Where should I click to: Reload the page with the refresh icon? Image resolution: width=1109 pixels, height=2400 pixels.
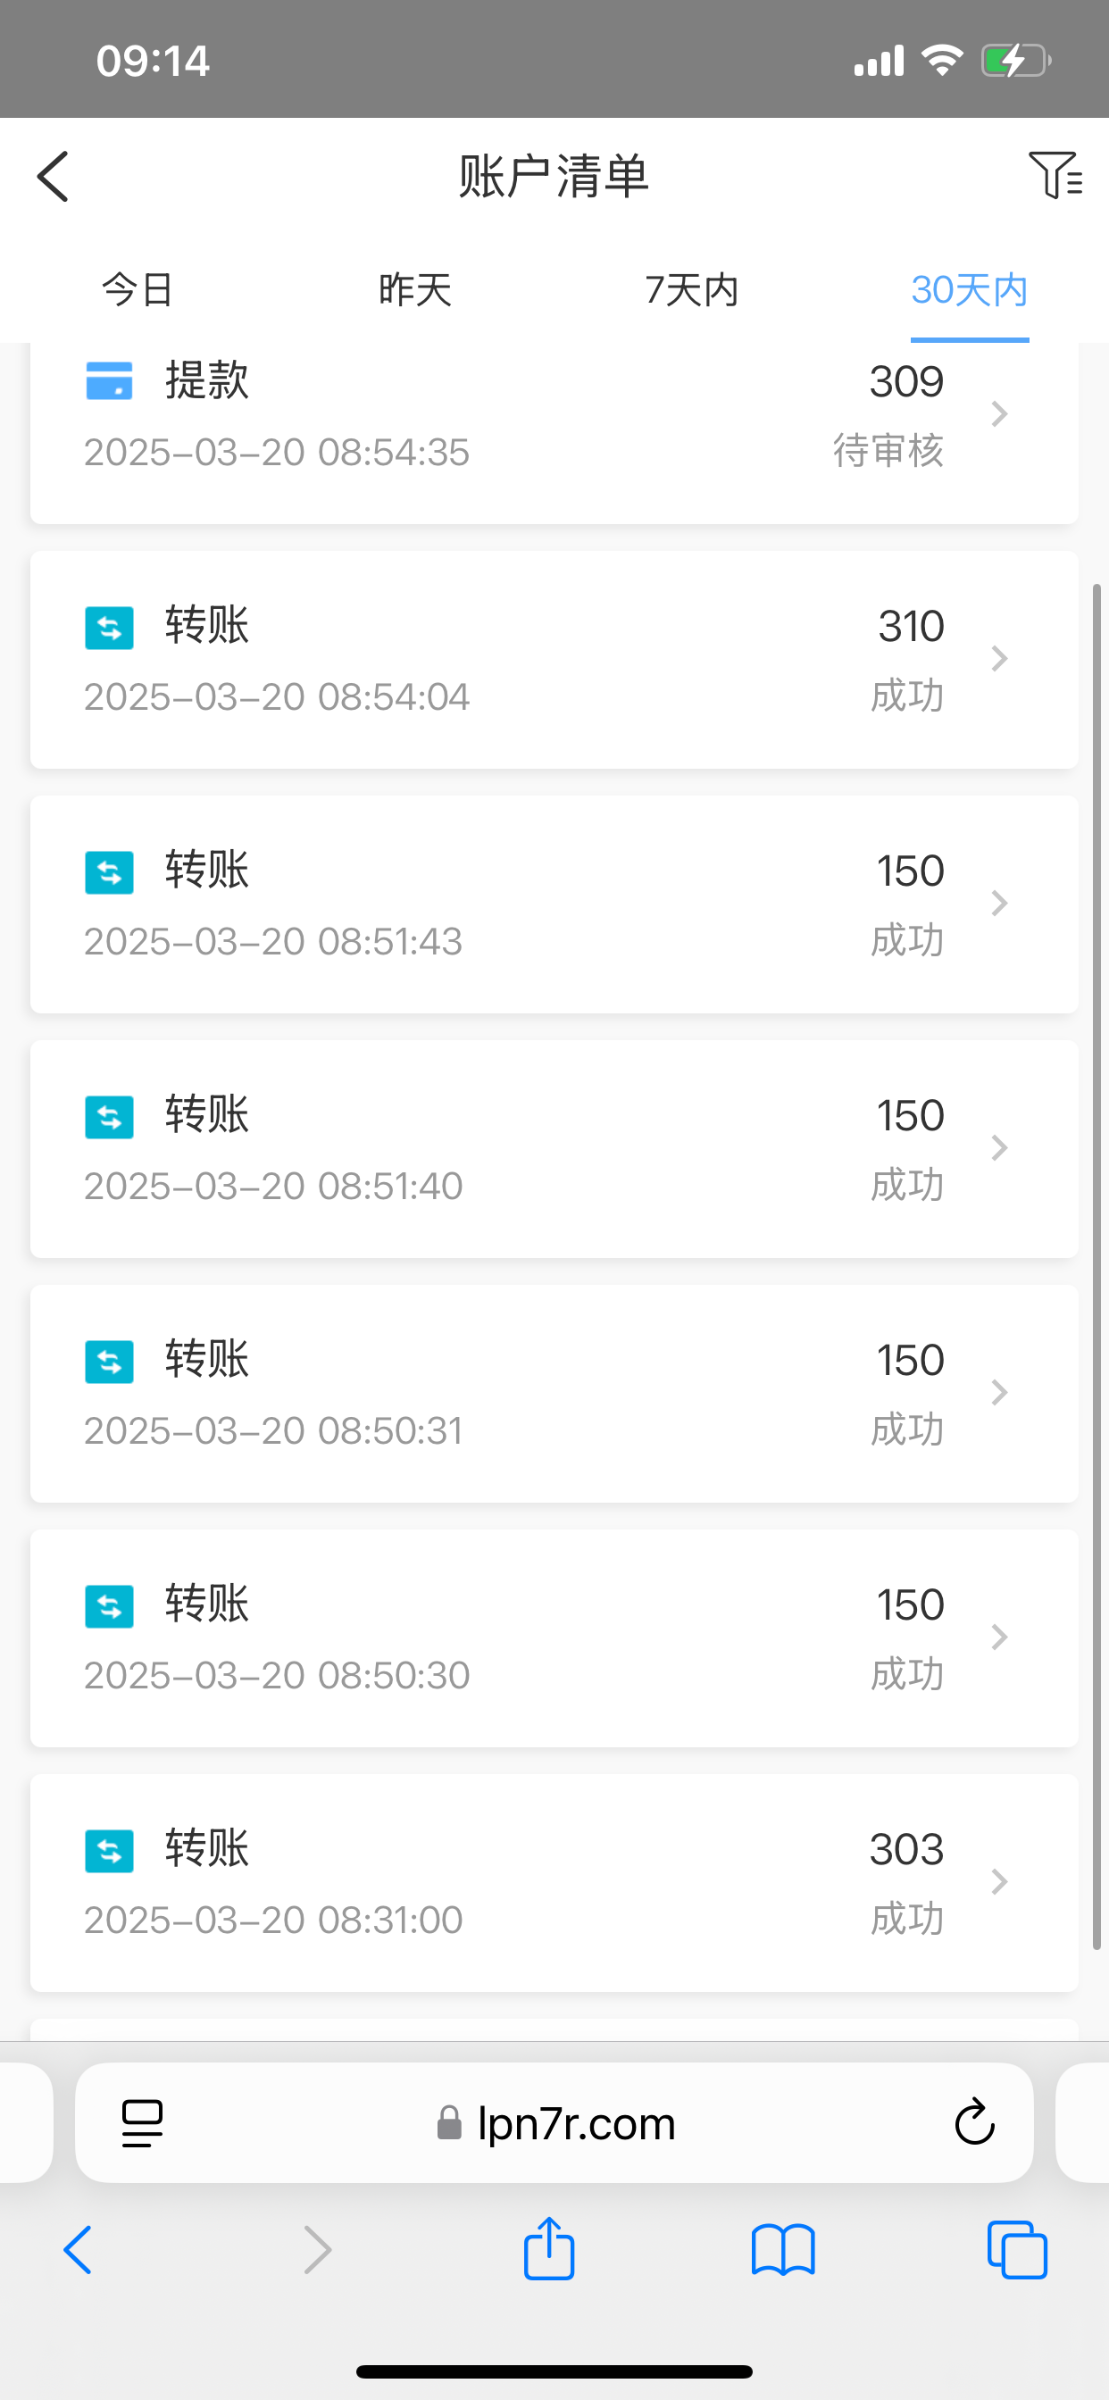click(974, 2123)
